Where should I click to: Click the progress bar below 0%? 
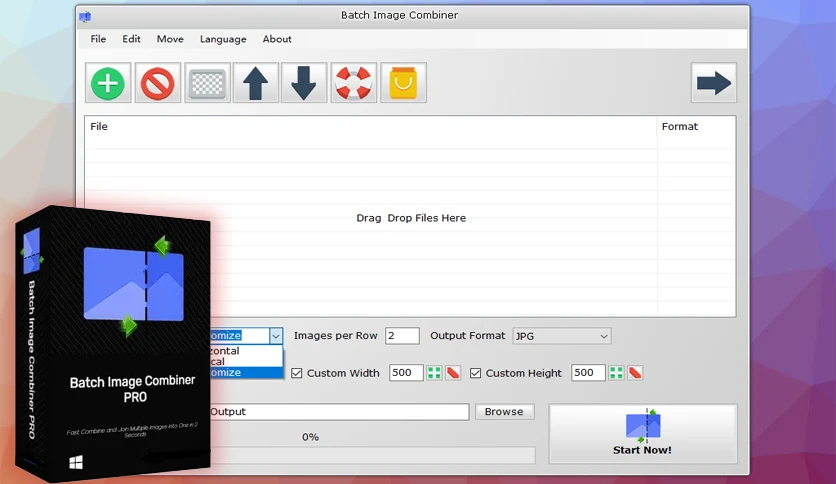373,455
